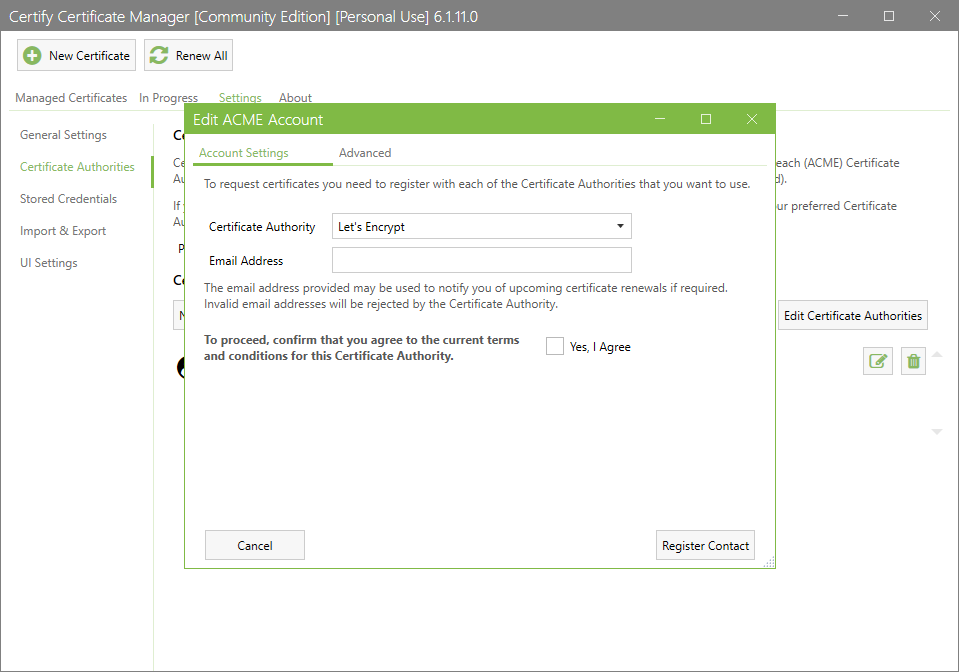Select Certificate Authorities in the sidebar

tap(77, 166)
